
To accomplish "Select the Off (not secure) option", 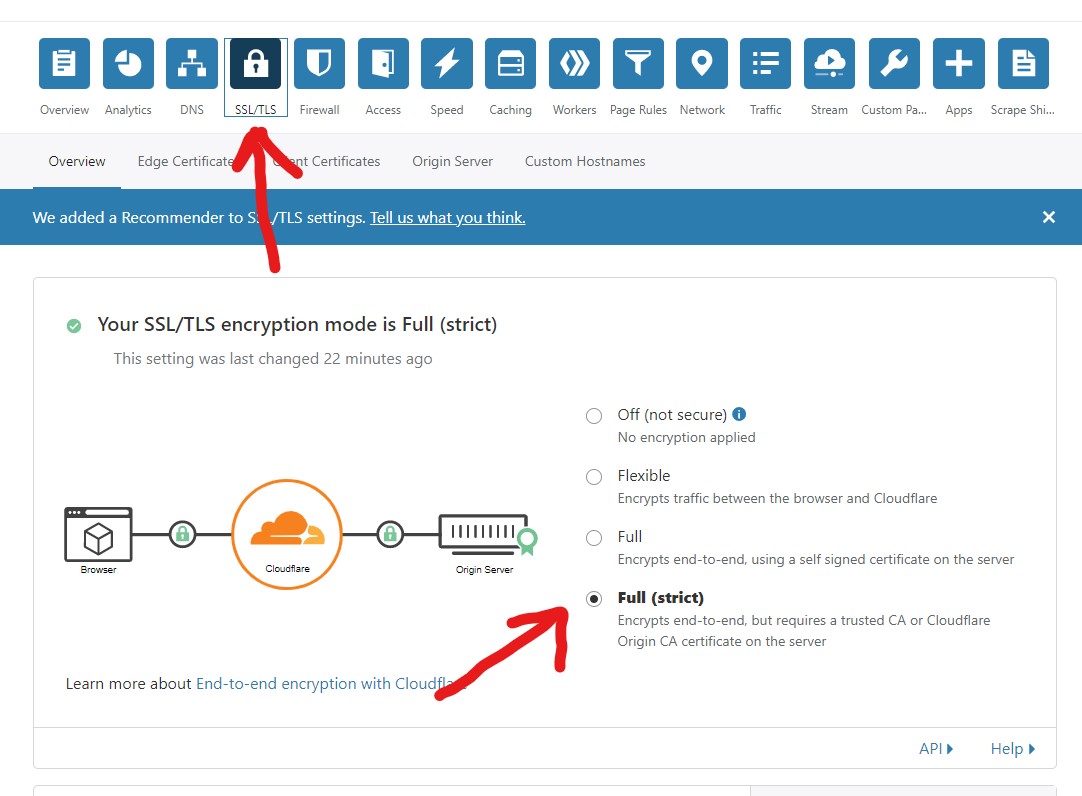I will coord(594,416).
